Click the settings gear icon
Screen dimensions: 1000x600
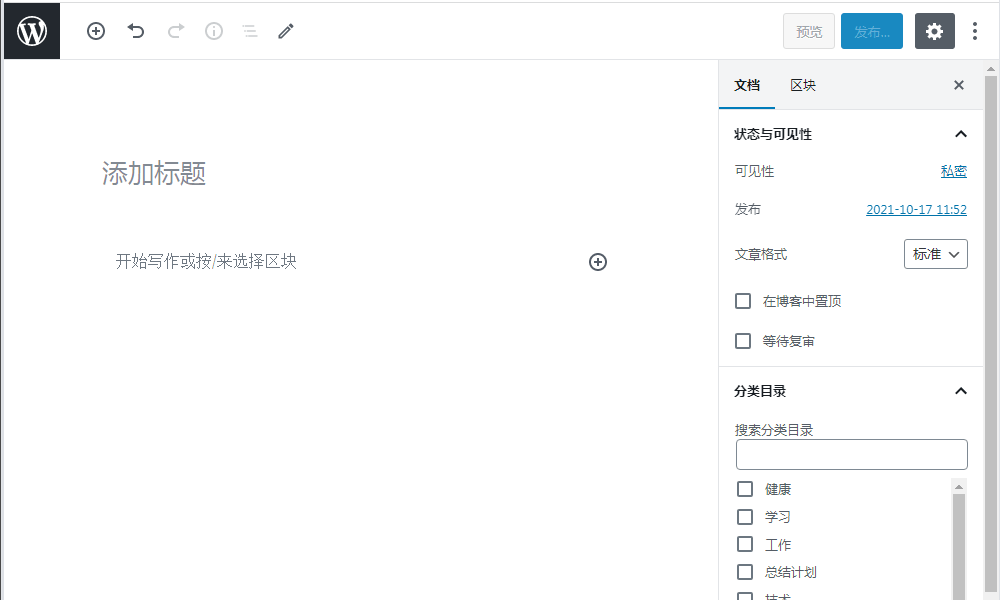pyautogui.click(x=934, y=31)
